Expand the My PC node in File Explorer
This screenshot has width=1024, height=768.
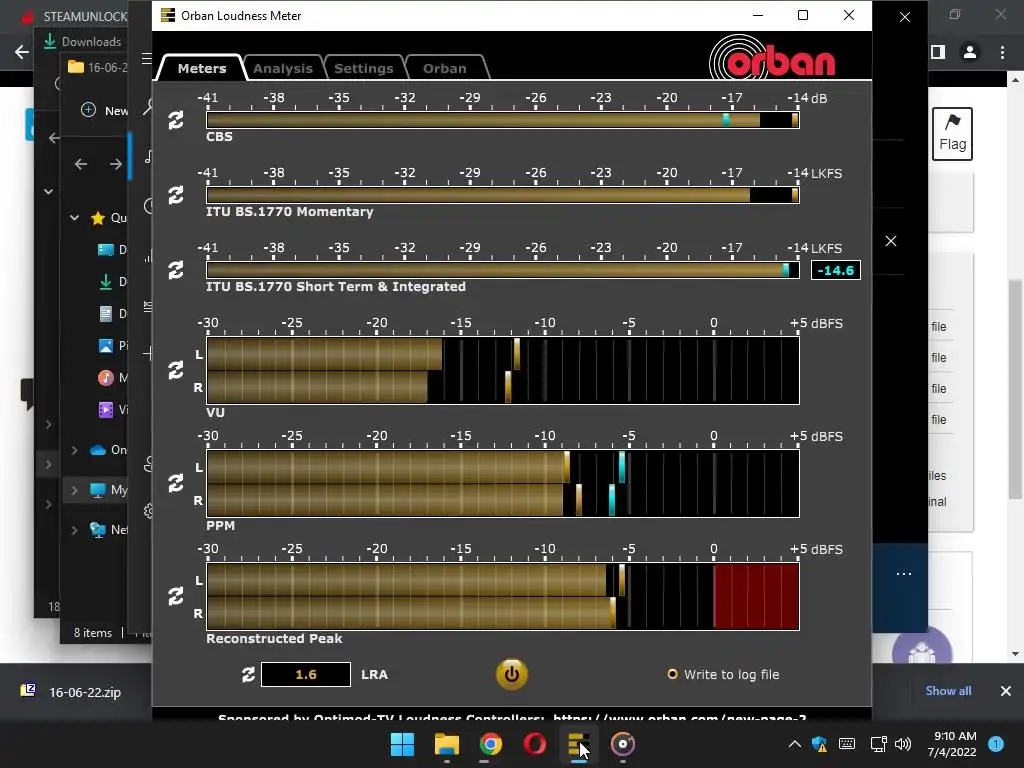[74, 490]
